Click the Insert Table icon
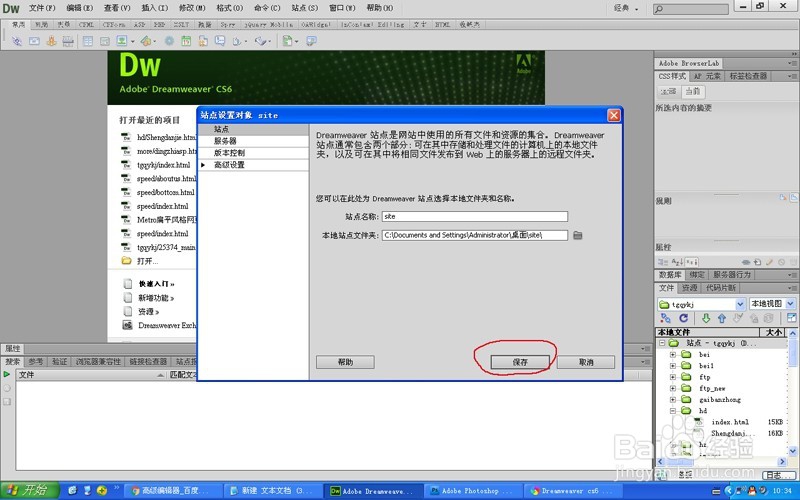The height and width of the screenshot is (500, 800). (88, 41)
